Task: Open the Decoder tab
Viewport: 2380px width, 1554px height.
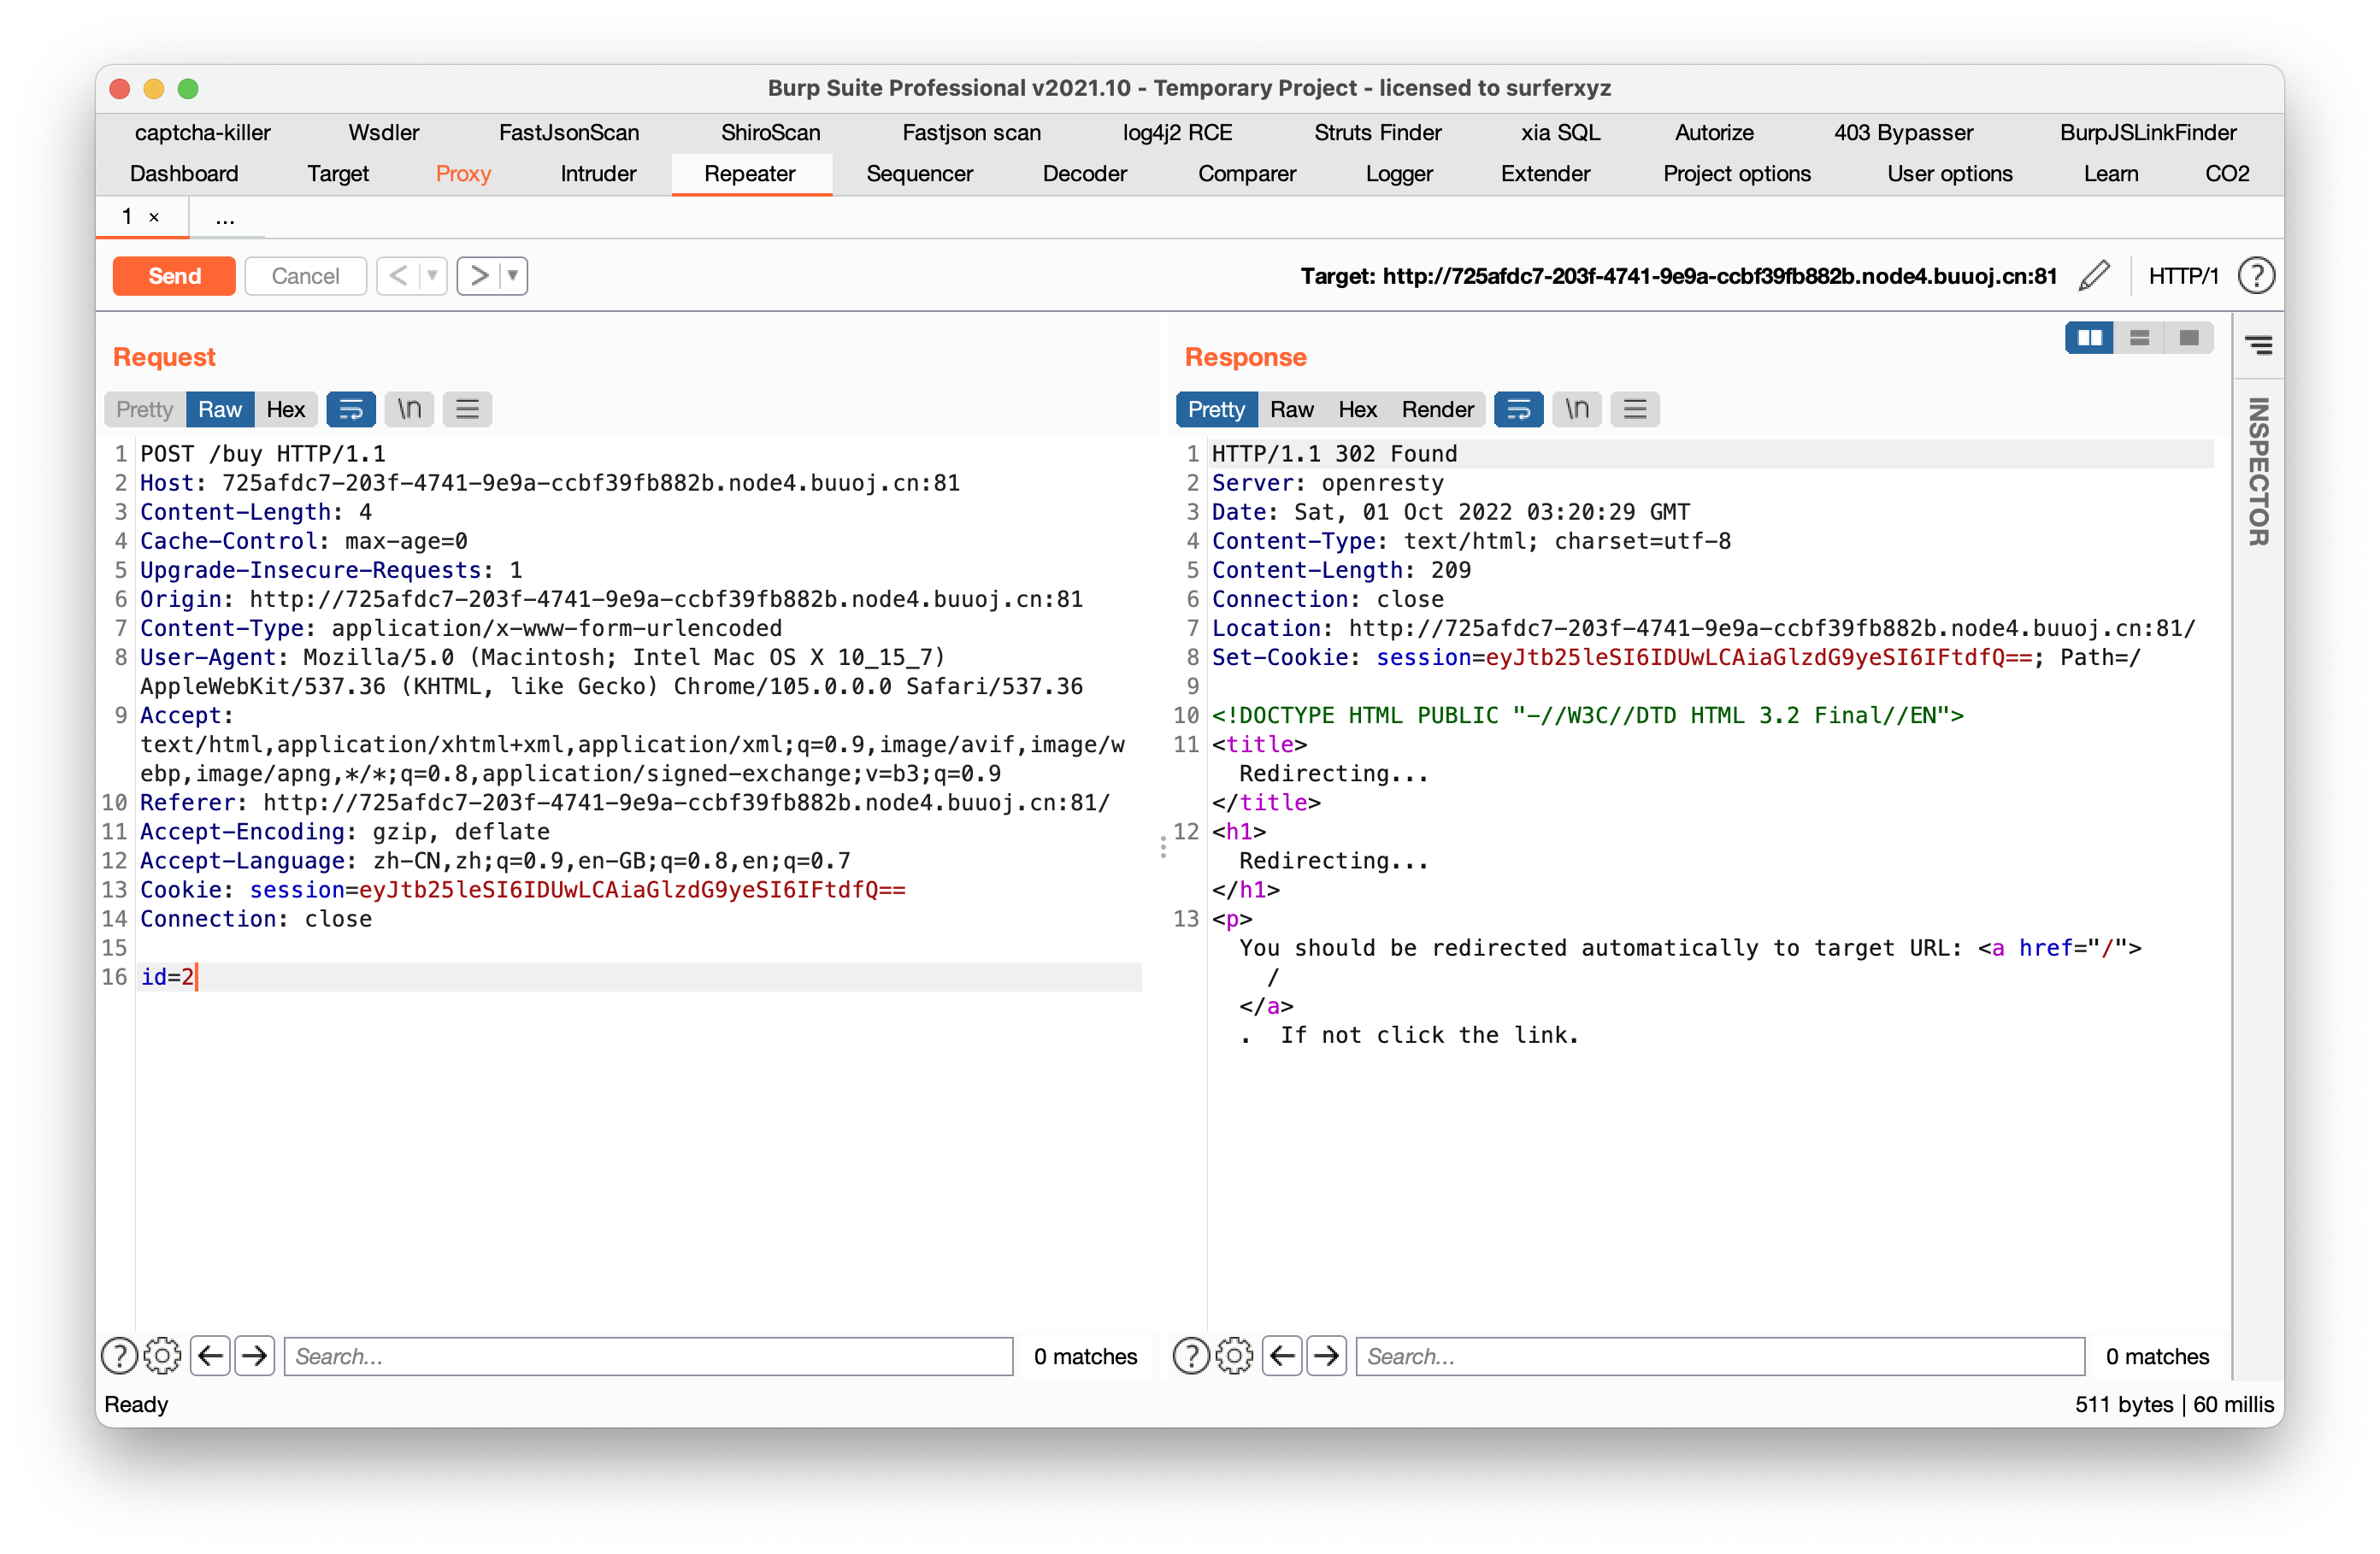Action: coord(1084,174)
